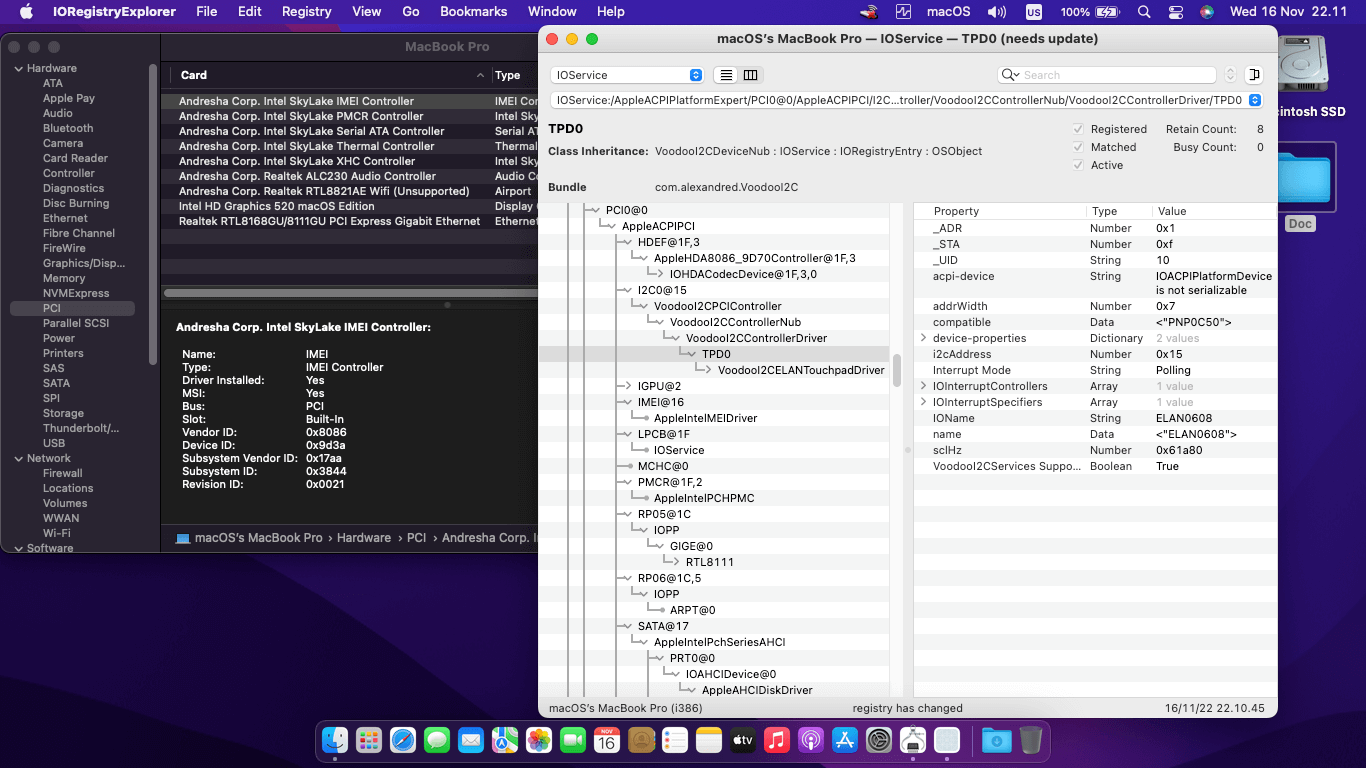Open Contacts app in the Dock

pos(641,740)
